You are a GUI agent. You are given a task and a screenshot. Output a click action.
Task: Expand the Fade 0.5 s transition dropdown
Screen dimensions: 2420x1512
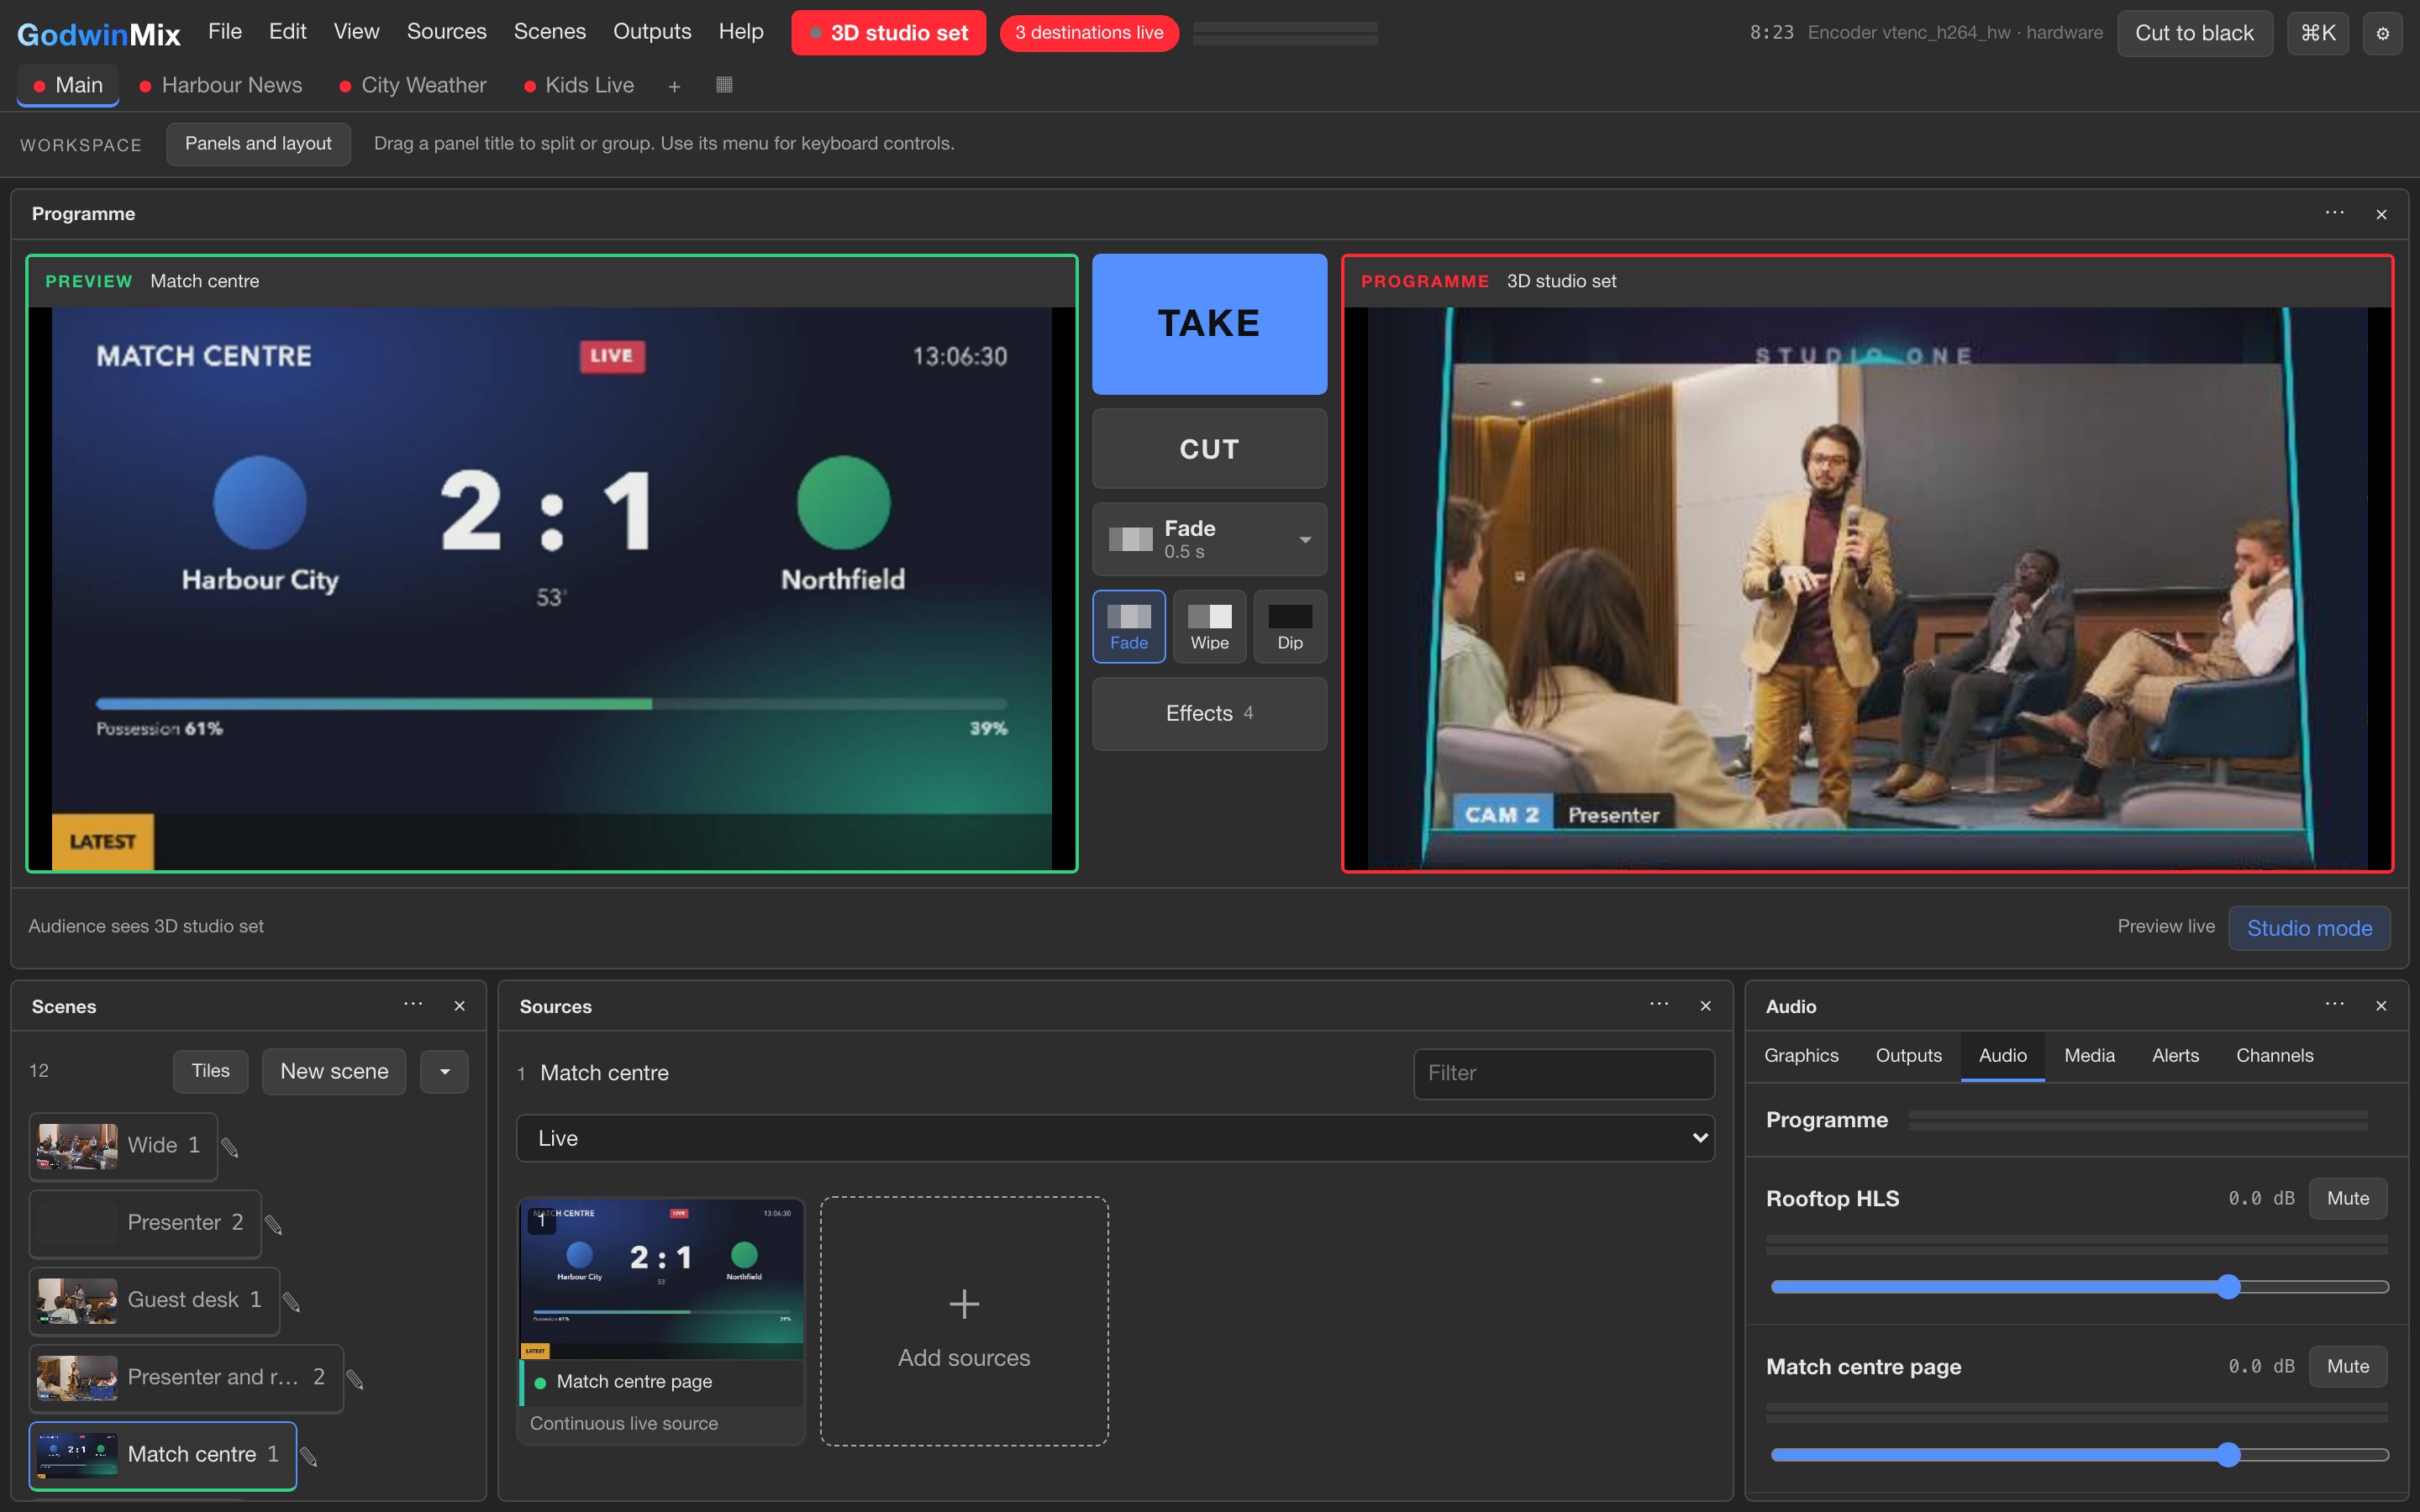(x=1209, y=539)
